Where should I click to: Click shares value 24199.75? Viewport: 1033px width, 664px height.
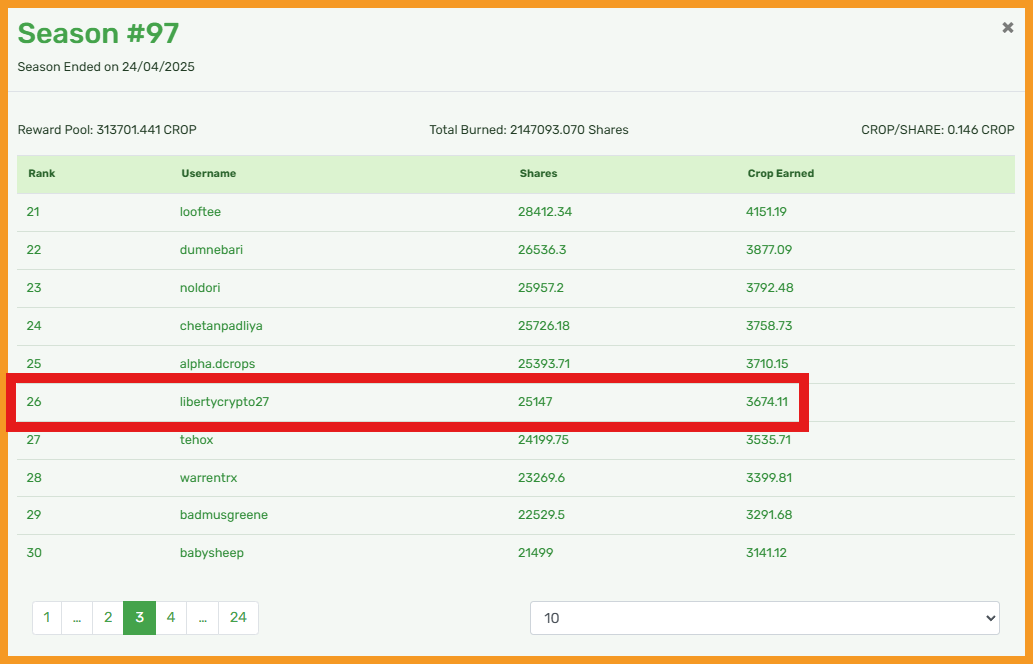pos(544,440)
